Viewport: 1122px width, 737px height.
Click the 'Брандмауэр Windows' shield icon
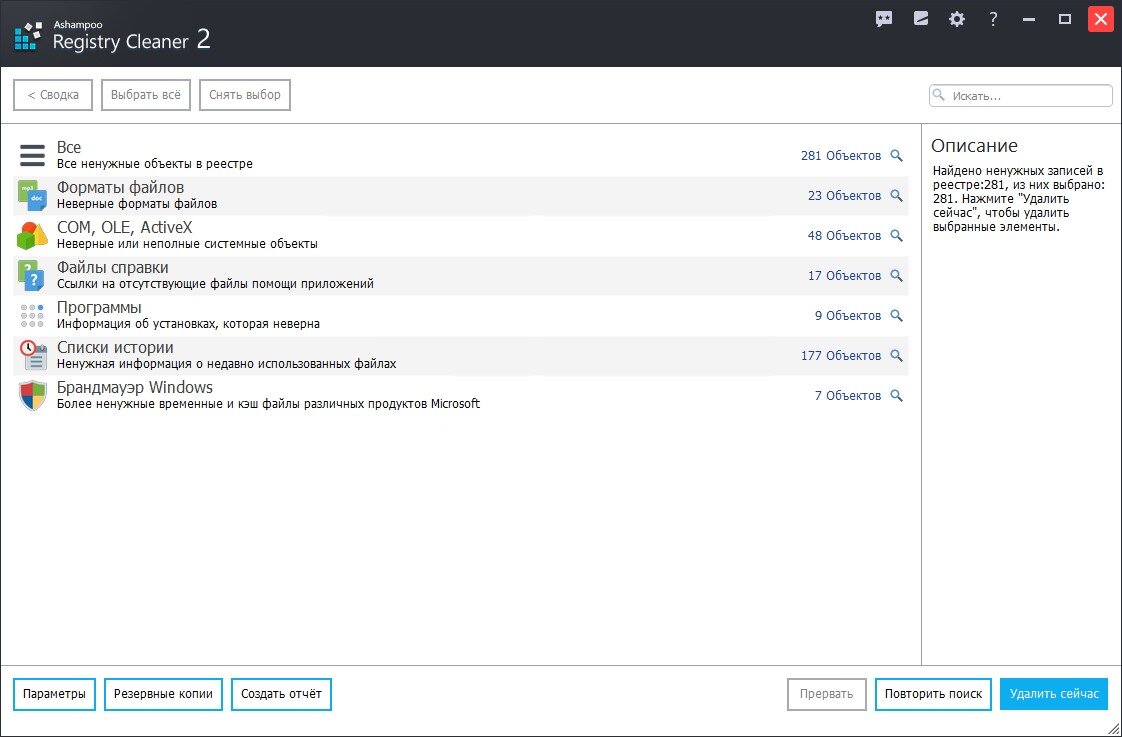click(x=32, y=396)
